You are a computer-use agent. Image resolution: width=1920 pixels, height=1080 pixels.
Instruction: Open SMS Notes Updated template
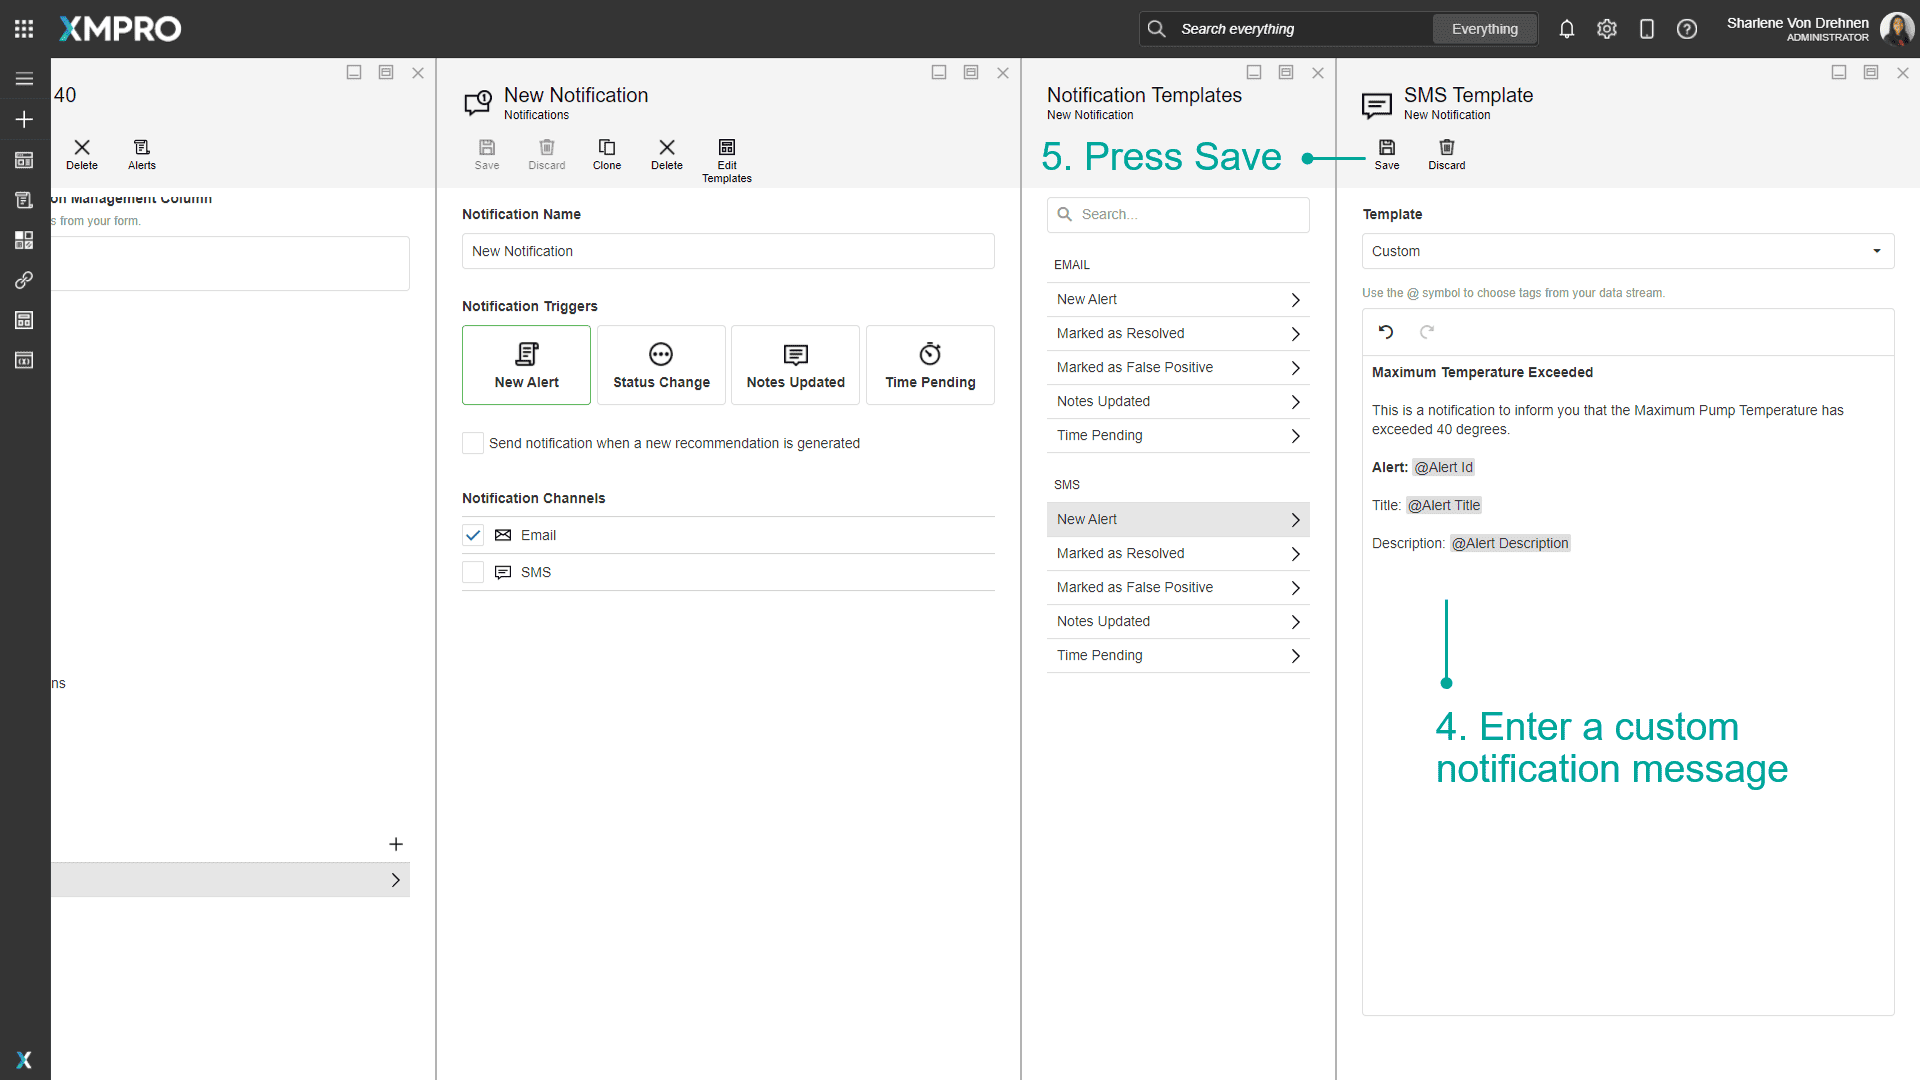1177,621
